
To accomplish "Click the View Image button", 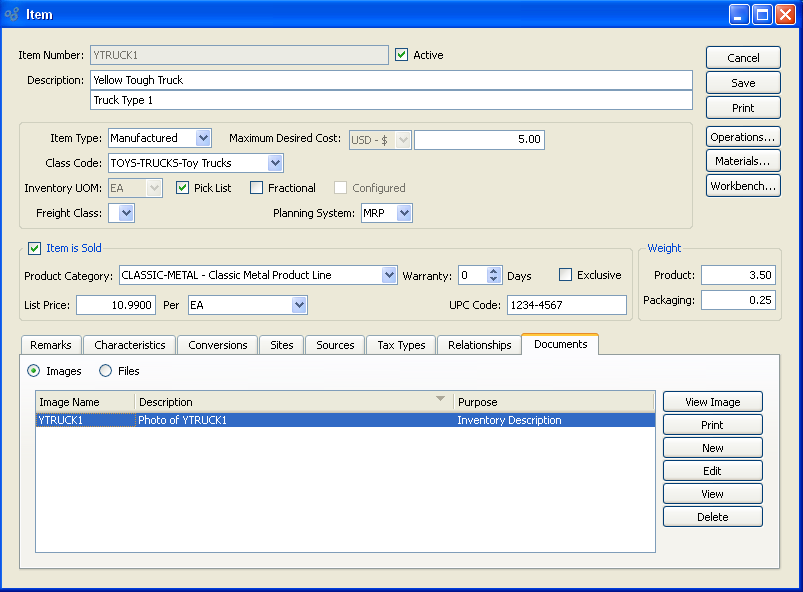I will coord(712,402).
